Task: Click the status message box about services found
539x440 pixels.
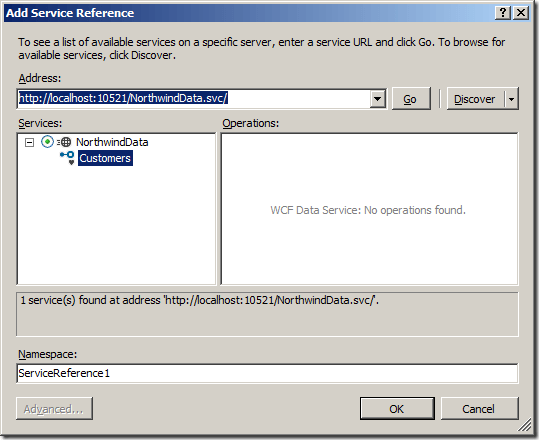Action: (x=267, y=314)
